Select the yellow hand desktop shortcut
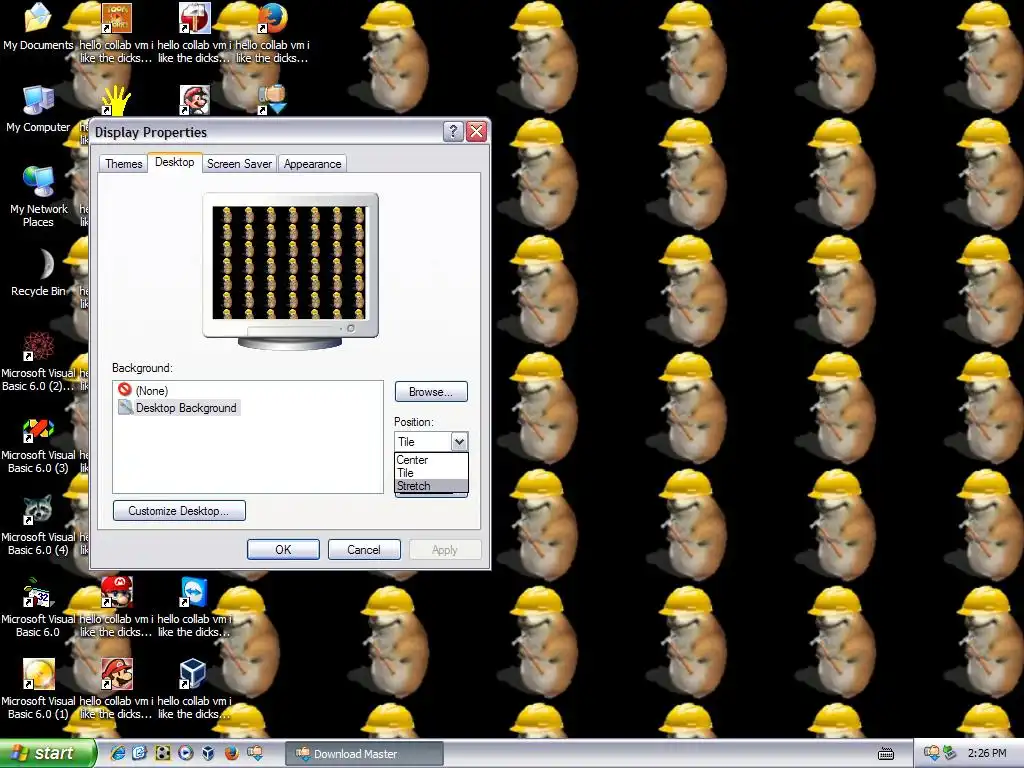Viewport: 1024px width, 768px height. 117,100
